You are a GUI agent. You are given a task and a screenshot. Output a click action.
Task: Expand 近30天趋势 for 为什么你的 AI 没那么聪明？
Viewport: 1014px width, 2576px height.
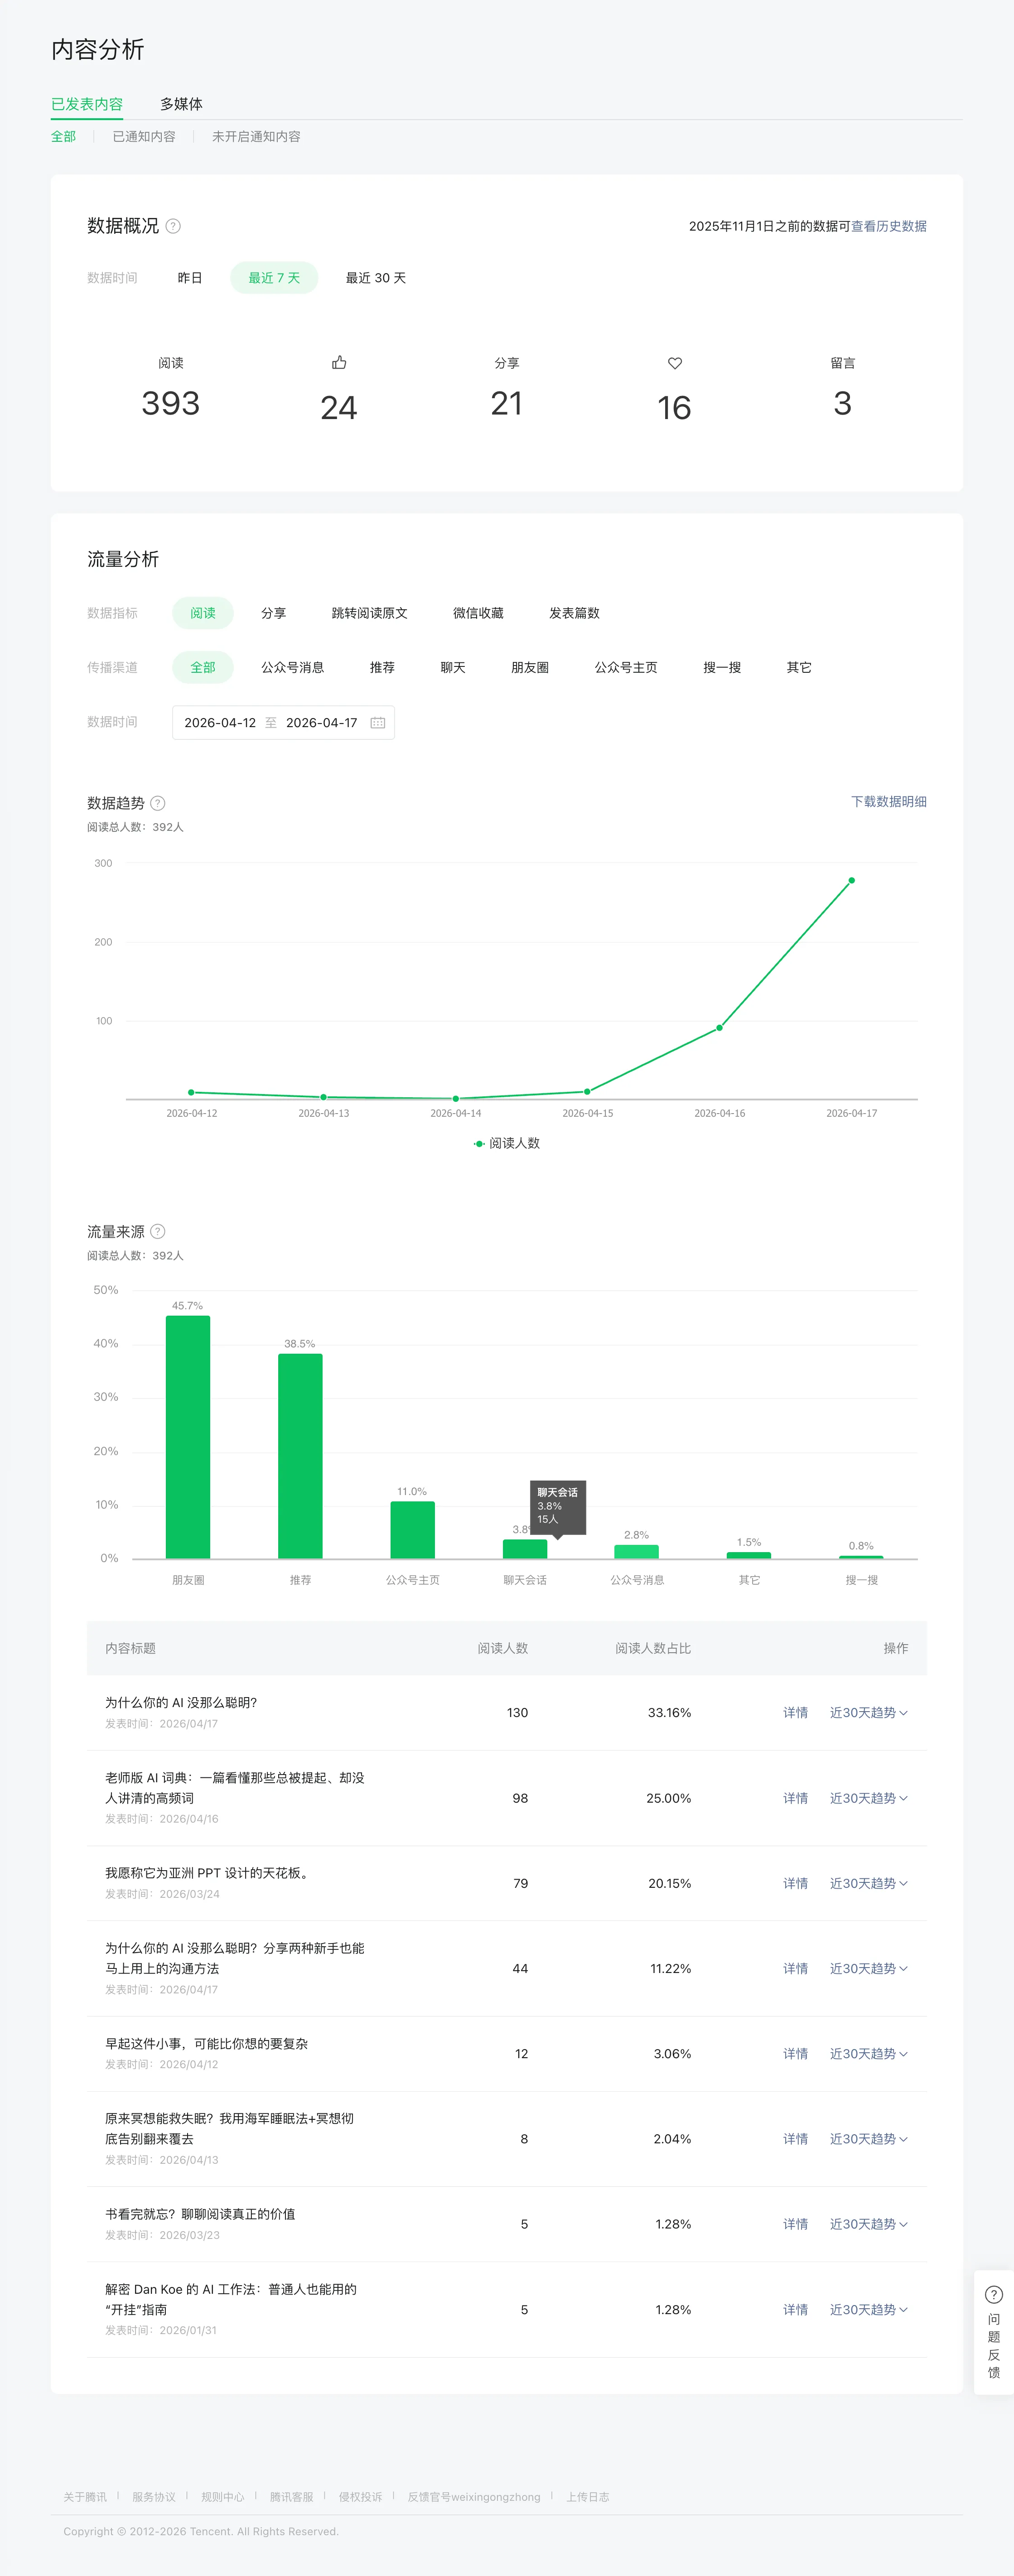coord(868,1713)
